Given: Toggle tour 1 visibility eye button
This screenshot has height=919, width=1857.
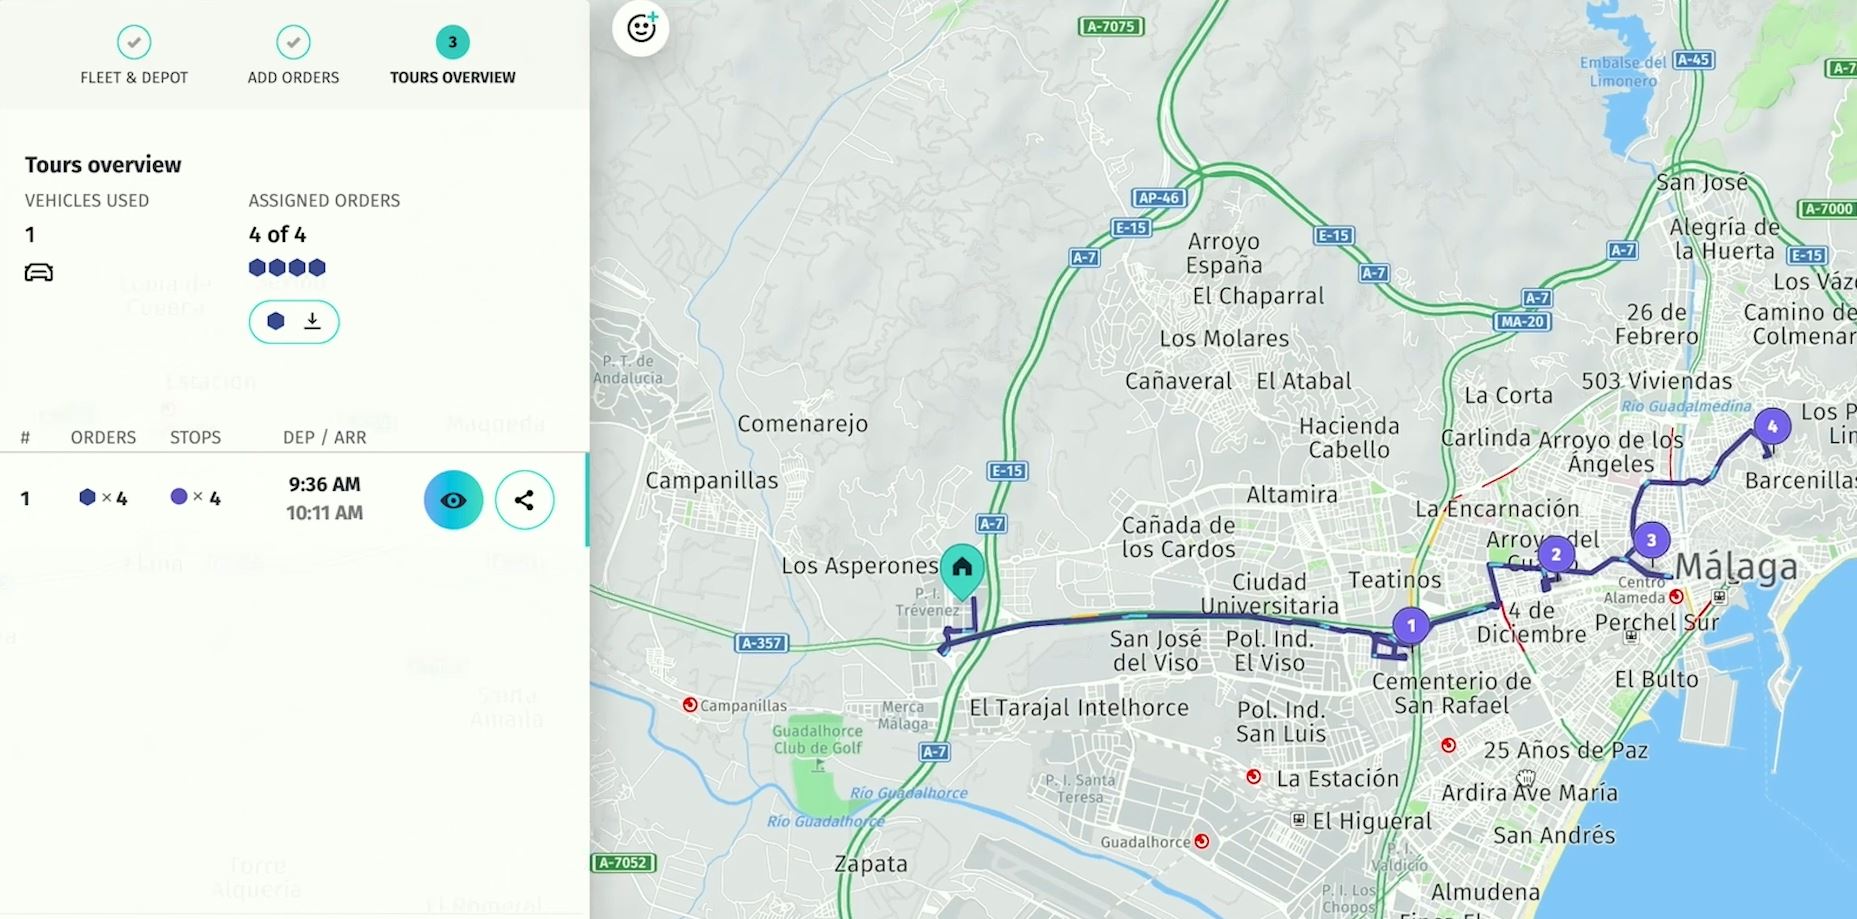Looking at the screenshot, I should pos(453,500).
